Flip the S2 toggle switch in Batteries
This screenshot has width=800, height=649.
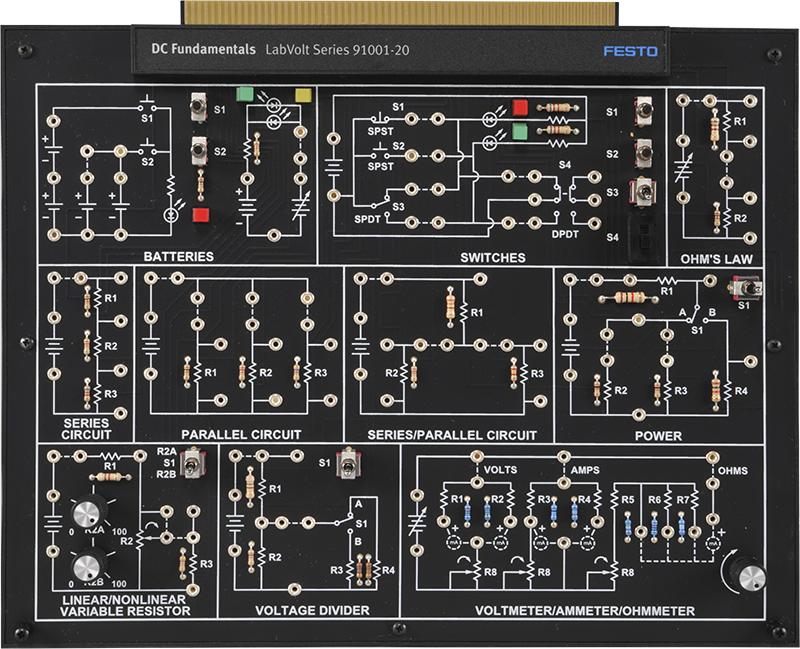click(x=200, y=153)
